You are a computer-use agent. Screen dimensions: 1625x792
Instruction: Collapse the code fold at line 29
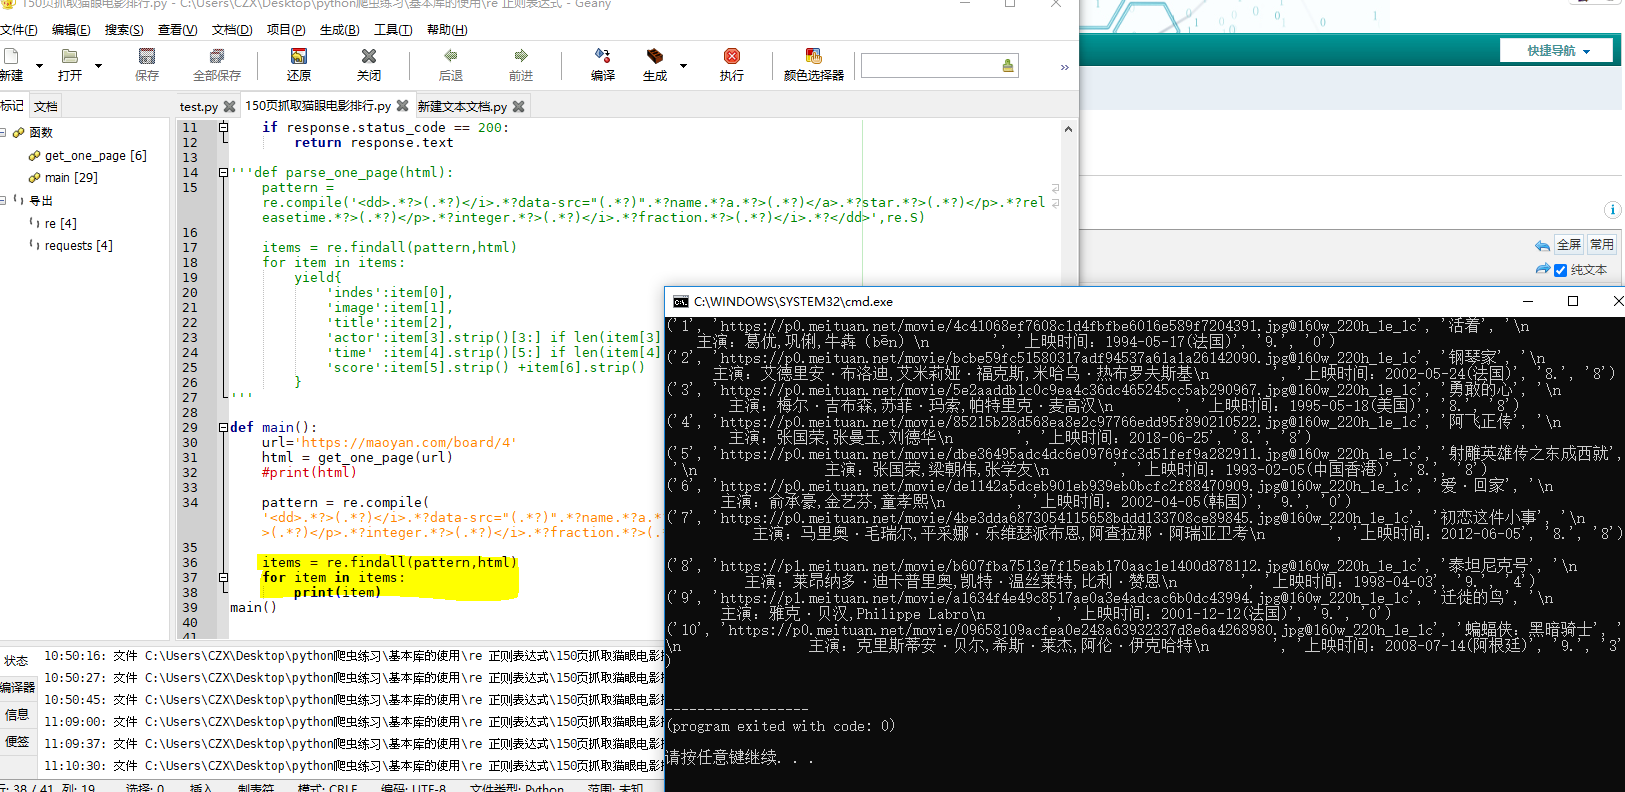click(x=223, y=427)
